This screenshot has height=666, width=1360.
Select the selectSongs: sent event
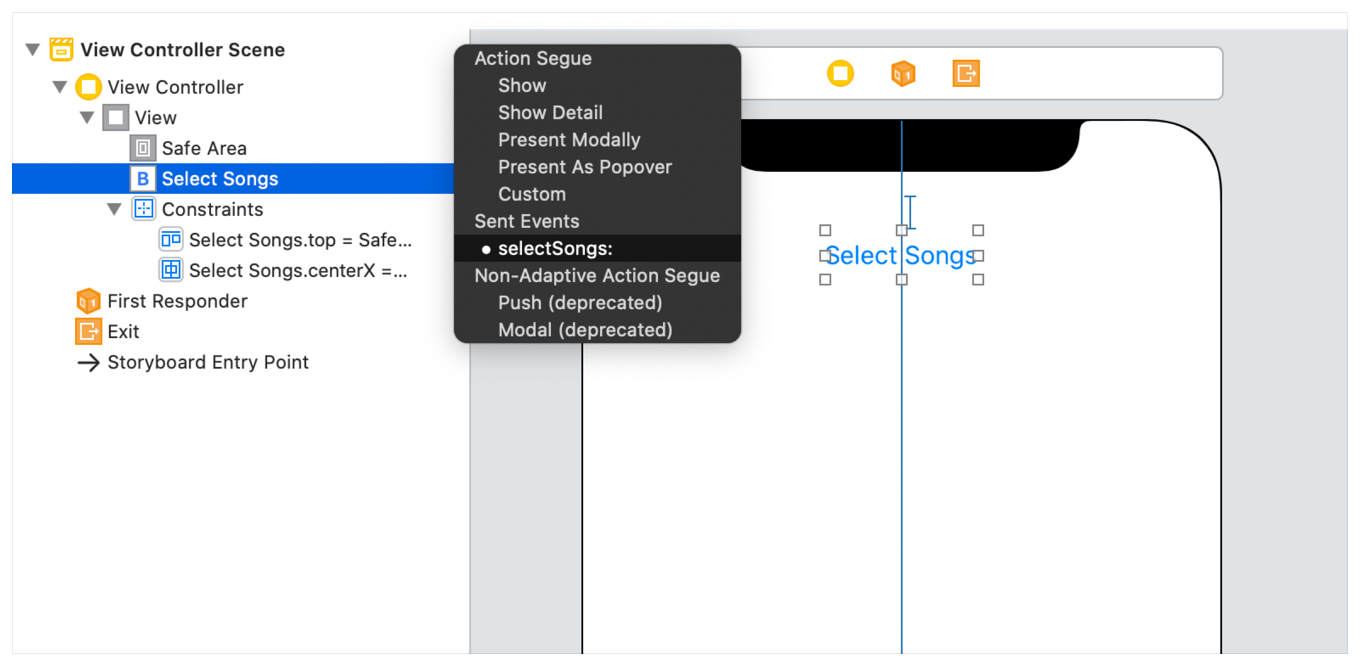pos(555,249)
